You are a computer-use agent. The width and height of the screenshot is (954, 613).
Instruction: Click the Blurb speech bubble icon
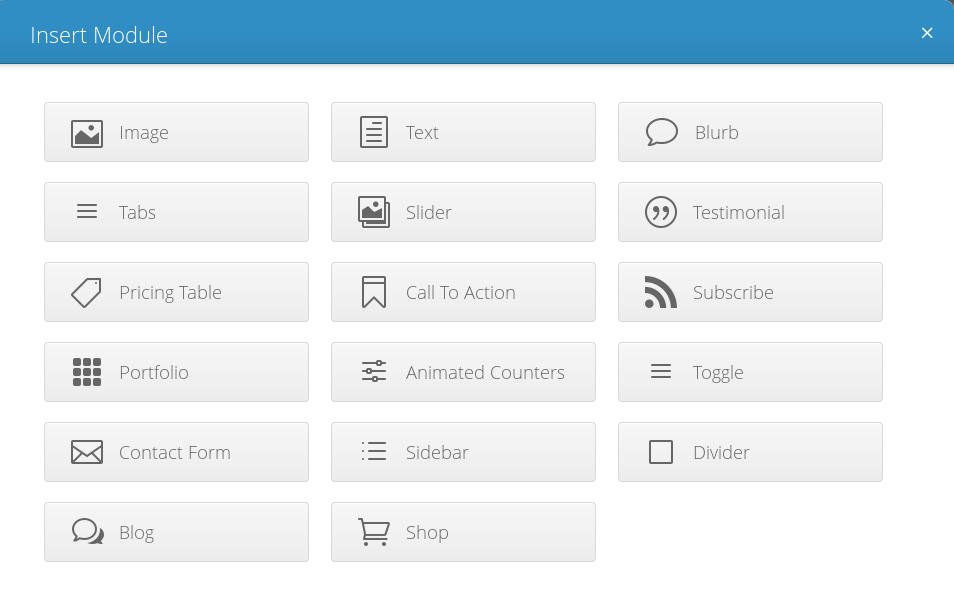tap(661, 132)
